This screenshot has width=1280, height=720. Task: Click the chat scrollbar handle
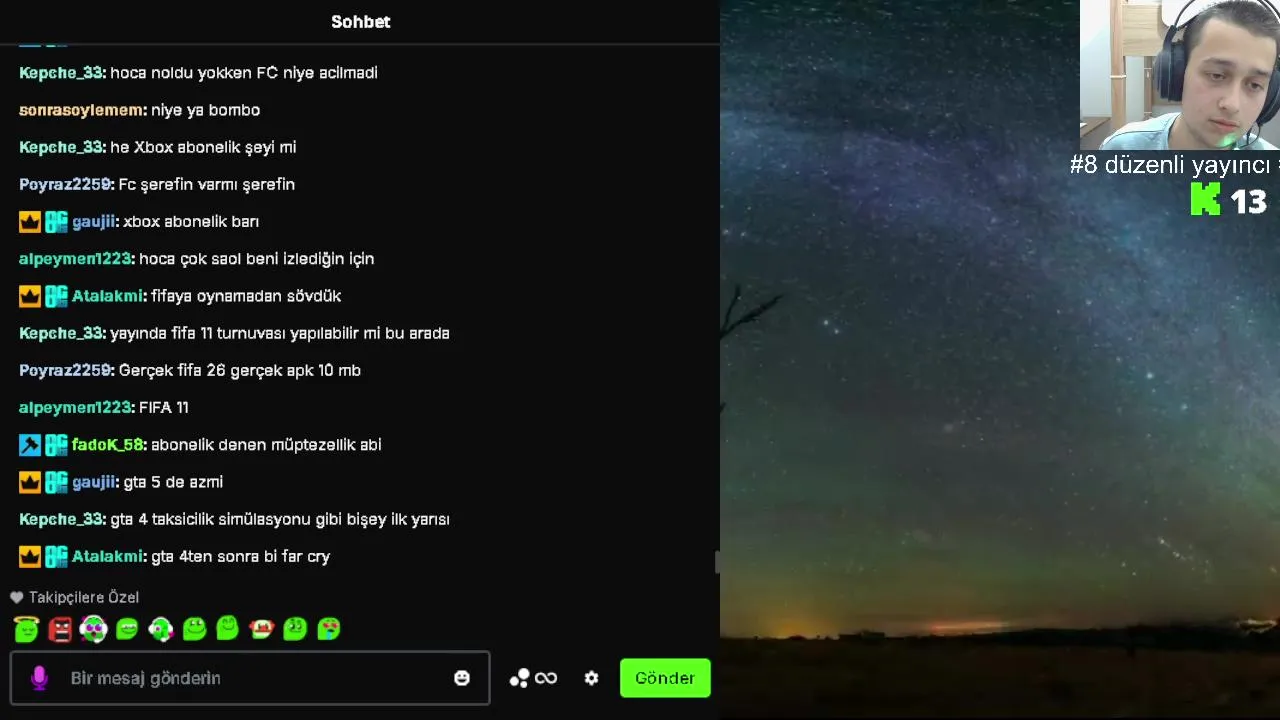pos(716,562)
